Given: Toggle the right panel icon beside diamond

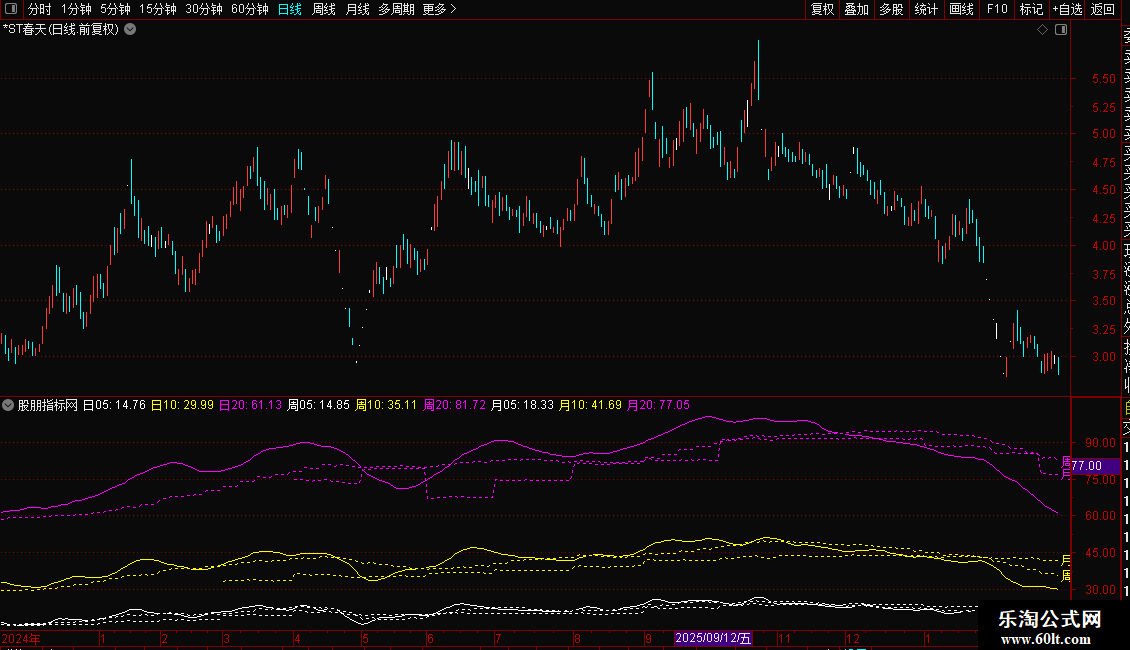Looking at the screenshot, I should pos(1061,30).
